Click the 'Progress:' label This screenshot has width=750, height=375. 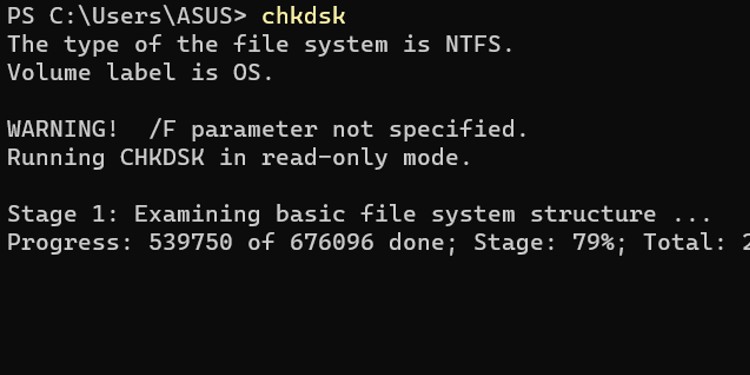(70, 242)
